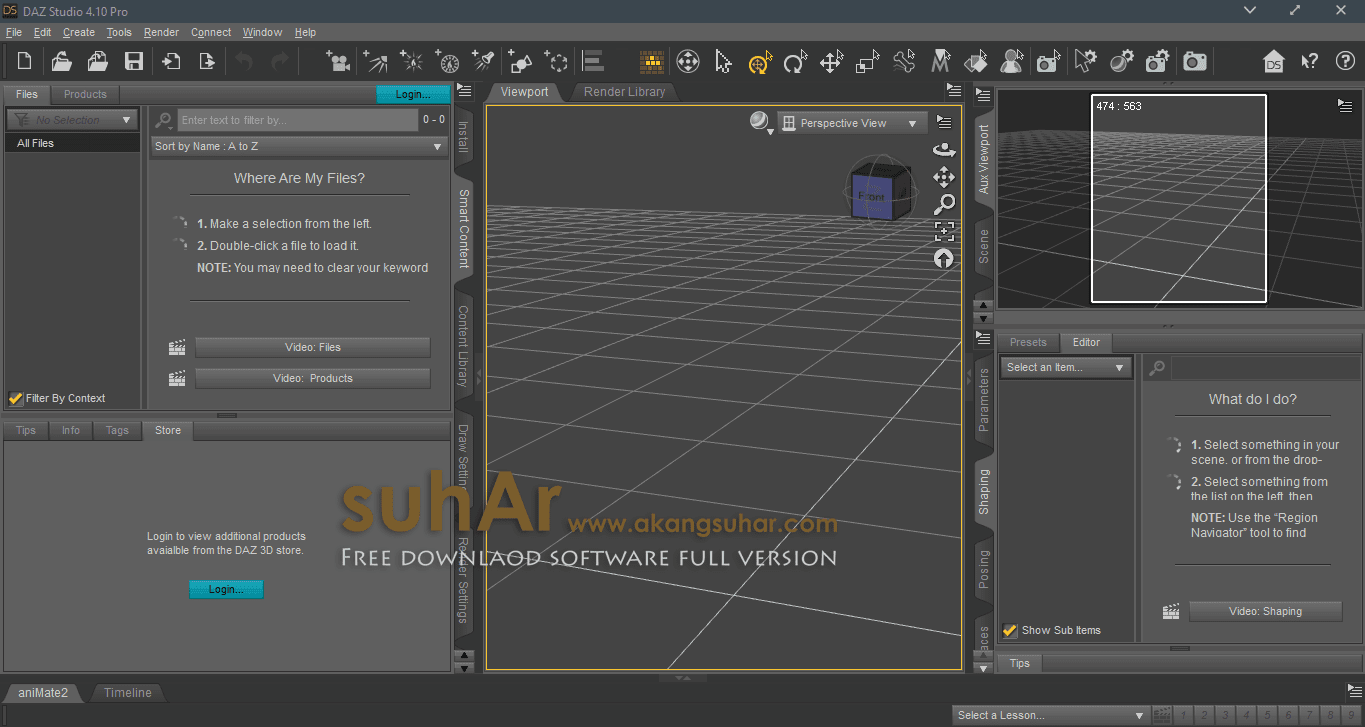Open the Smart Content pane options menu
The width and height of the screenshot is (1365, 727).
pyautogui.click(x=464, y=91)
